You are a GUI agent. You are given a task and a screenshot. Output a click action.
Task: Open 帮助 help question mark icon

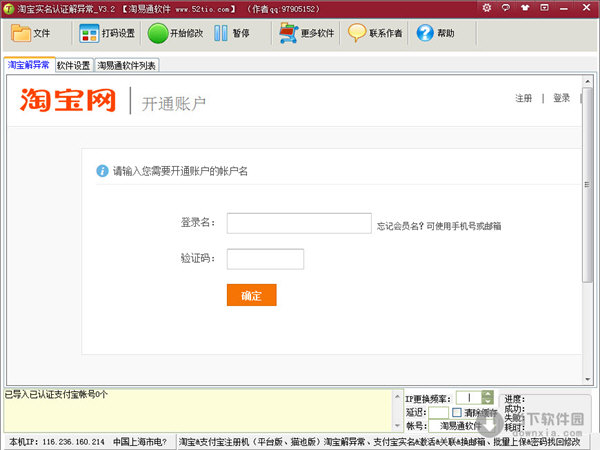[425, 33]
